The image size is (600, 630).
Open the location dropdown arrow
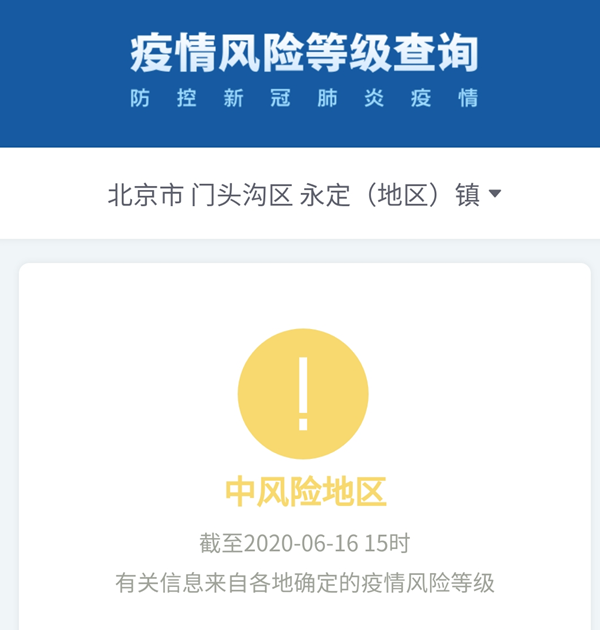[495, 194]
